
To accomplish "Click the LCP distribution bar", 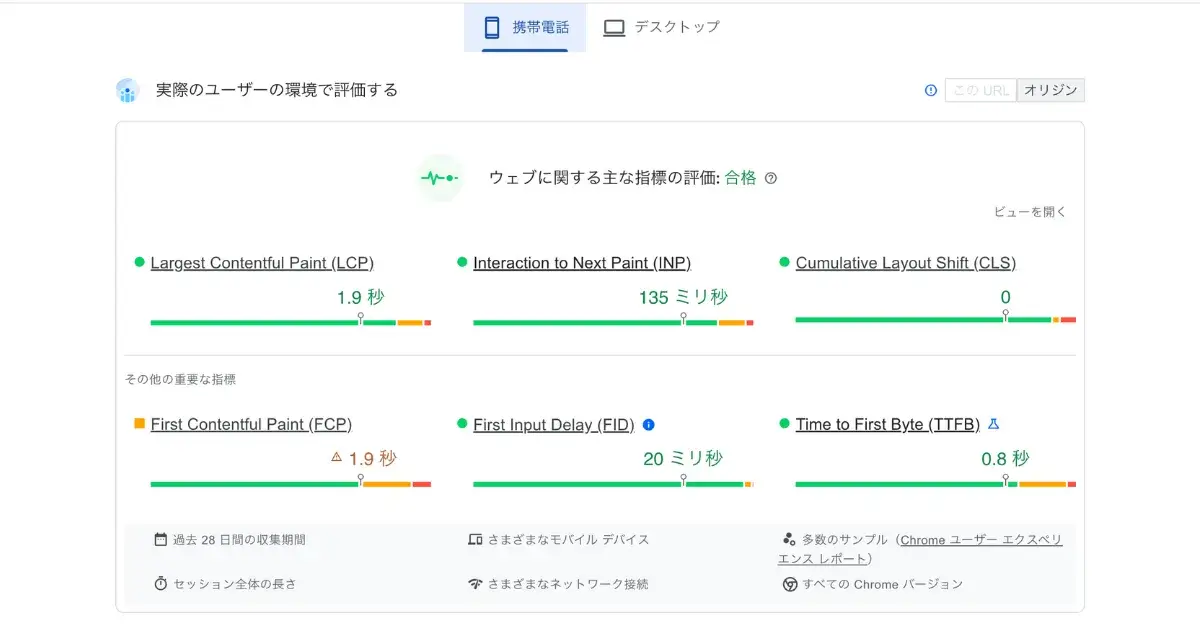I will [291, 322].
